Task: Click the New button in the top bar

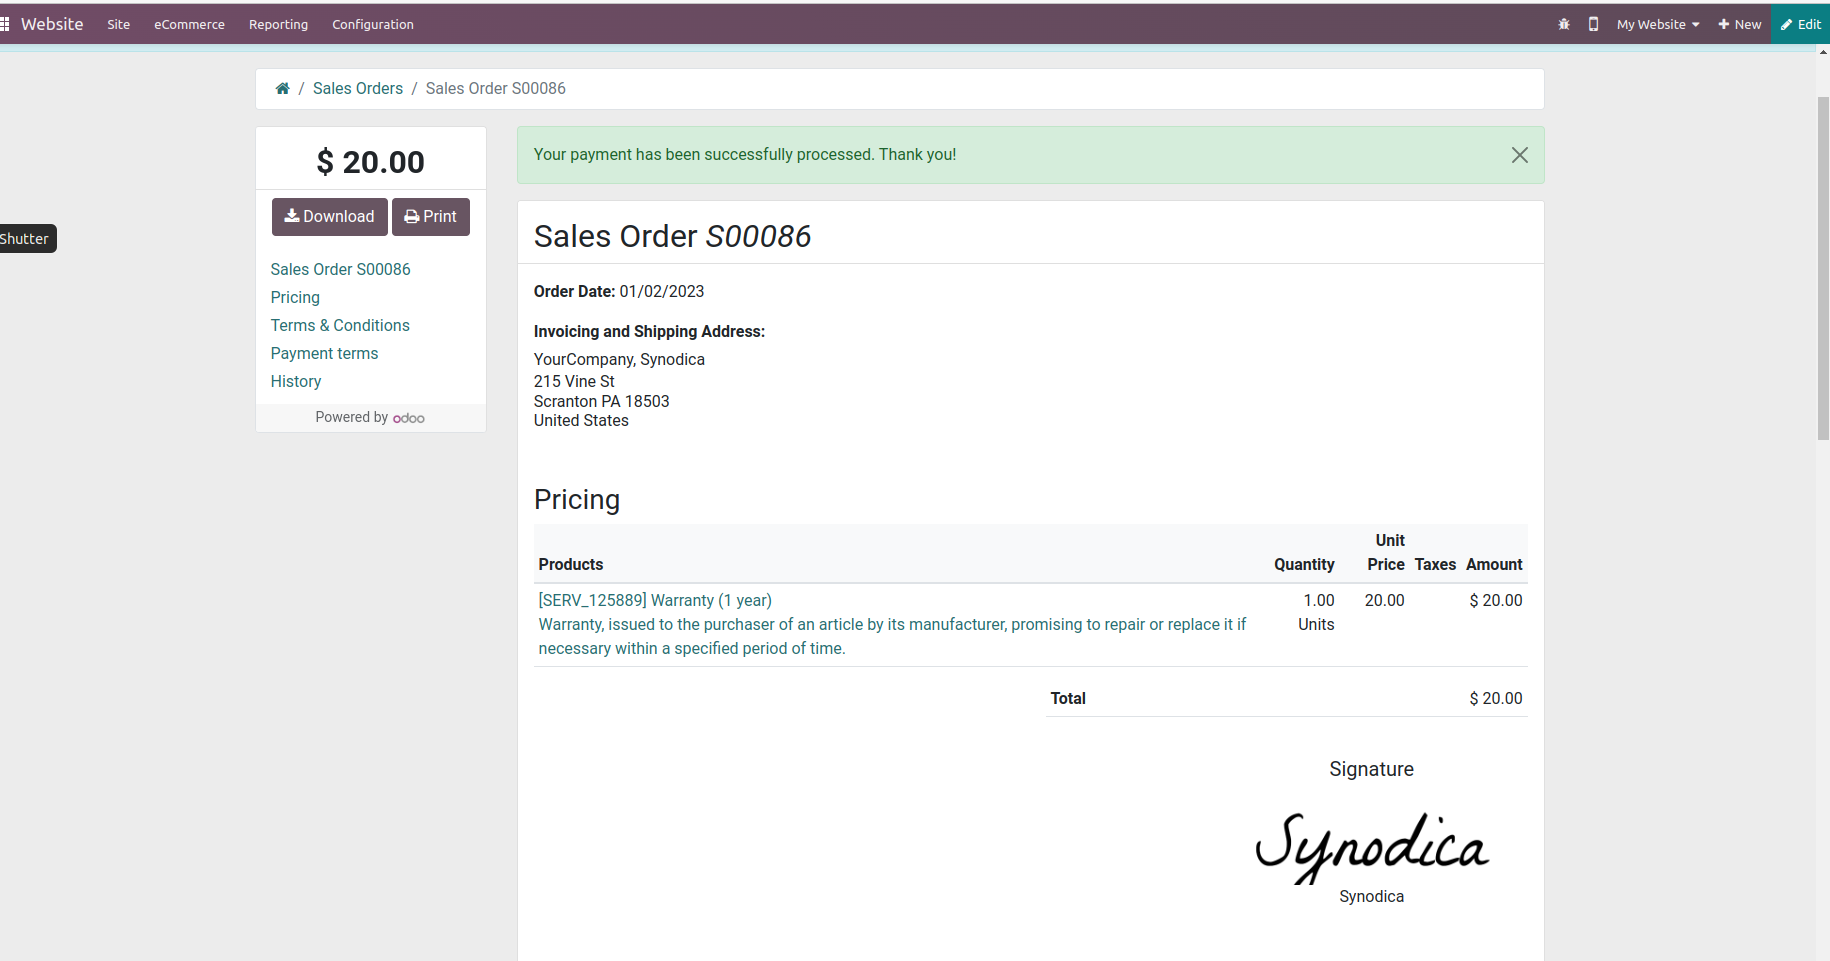Action: tap(1740, 24)
